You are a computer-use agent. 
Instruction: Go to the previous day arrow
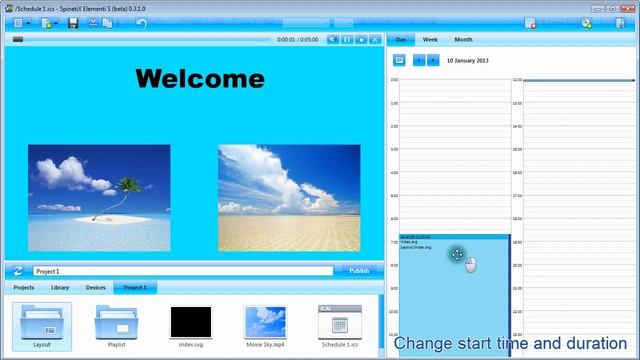419,60
